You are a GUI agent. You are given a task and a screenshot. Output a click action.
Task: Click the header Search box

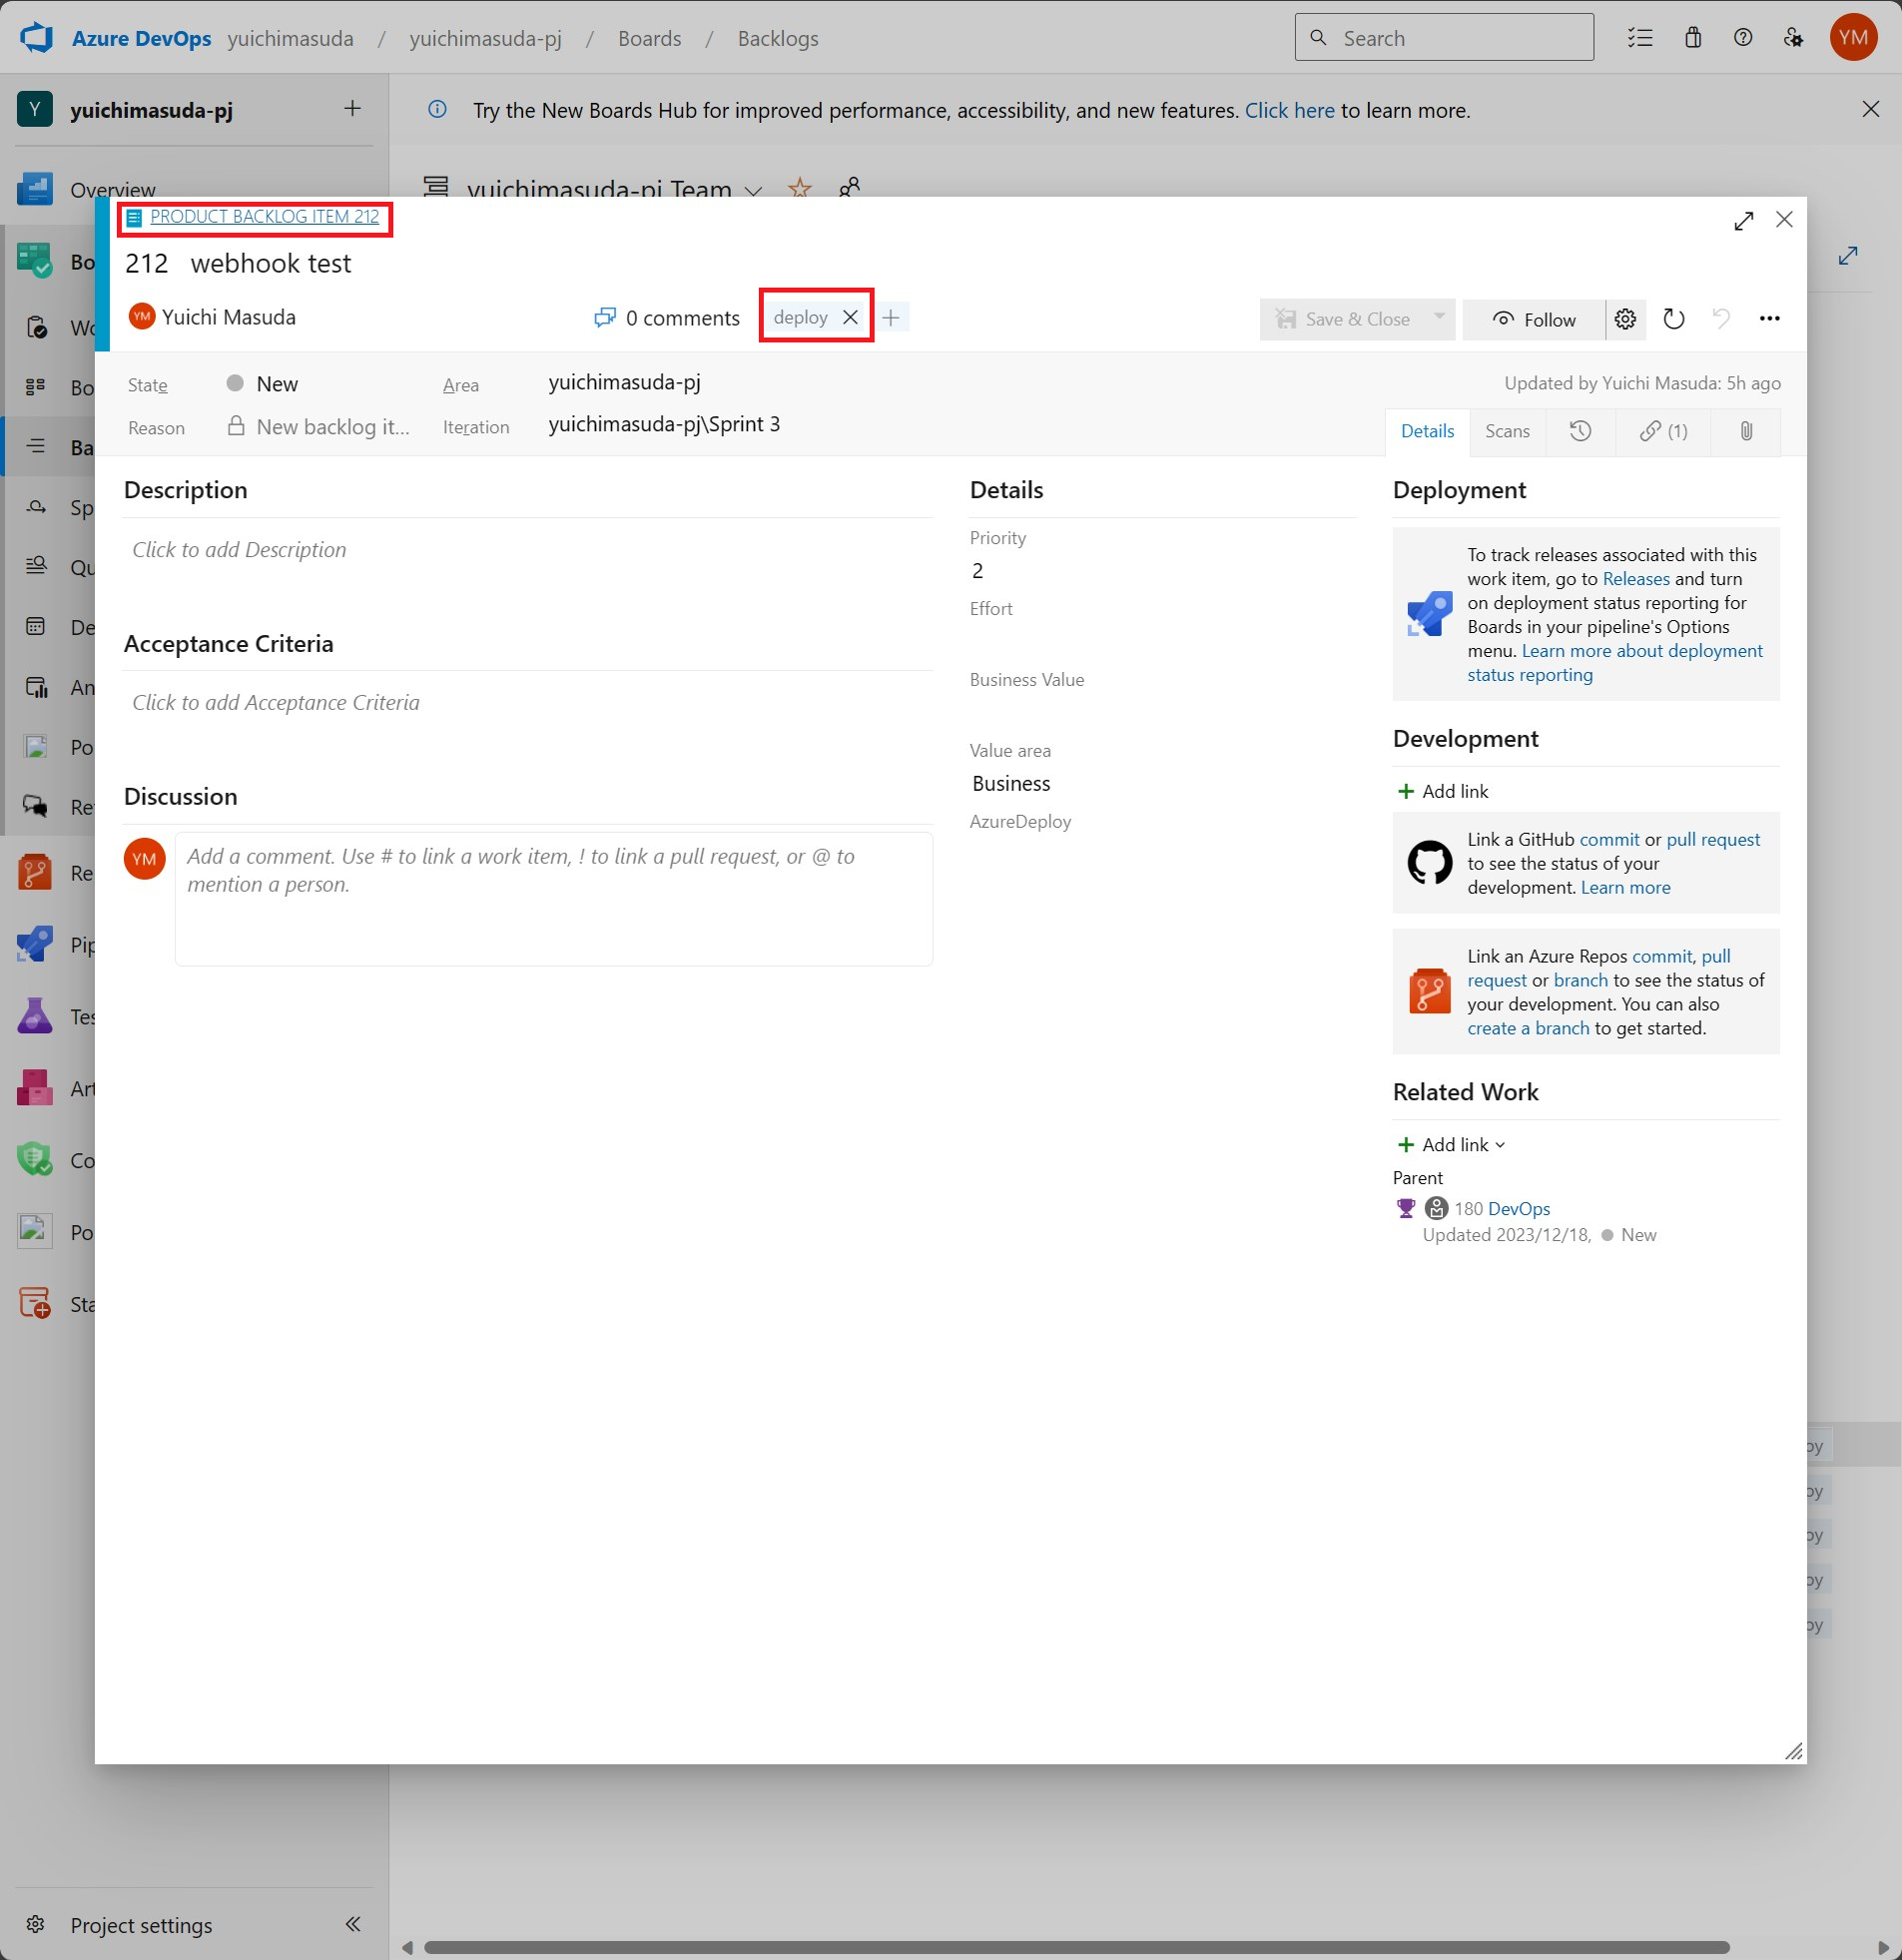(x=1444, y=38)
